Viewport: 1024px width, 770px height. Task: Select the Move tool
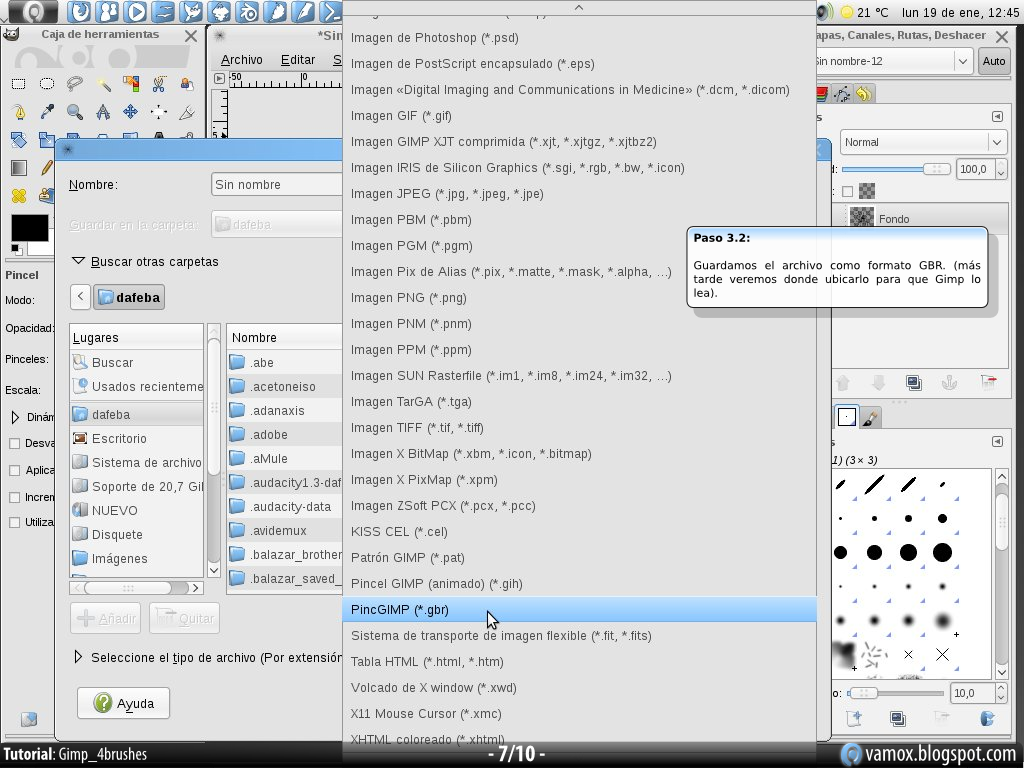pyautogui.click(x=131, y=112)
